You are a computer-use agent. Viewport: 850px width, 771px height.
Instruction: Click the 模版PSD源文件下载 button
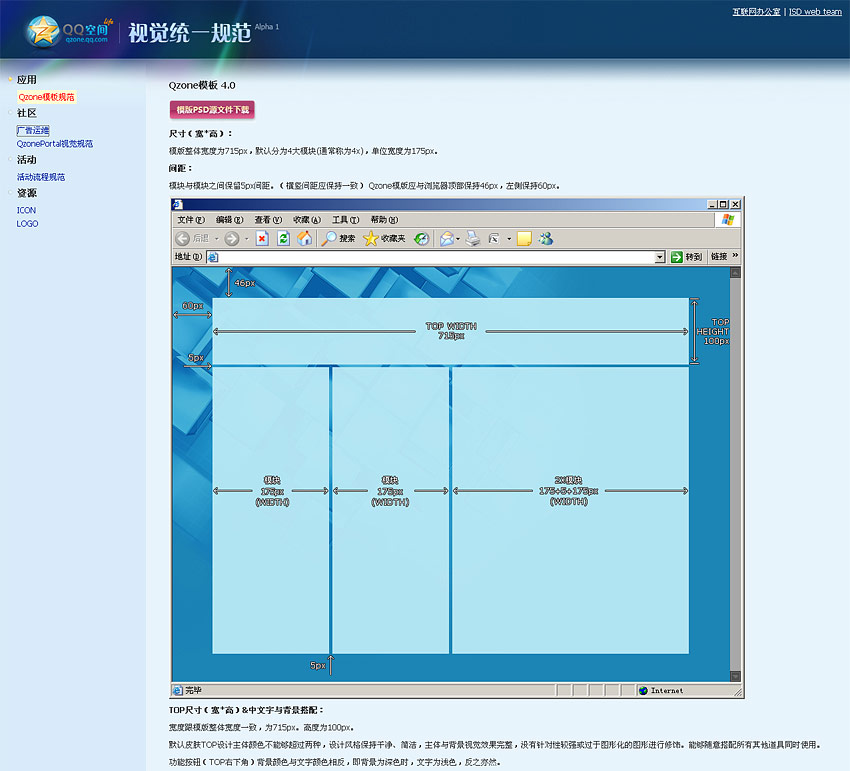point(212,109)
